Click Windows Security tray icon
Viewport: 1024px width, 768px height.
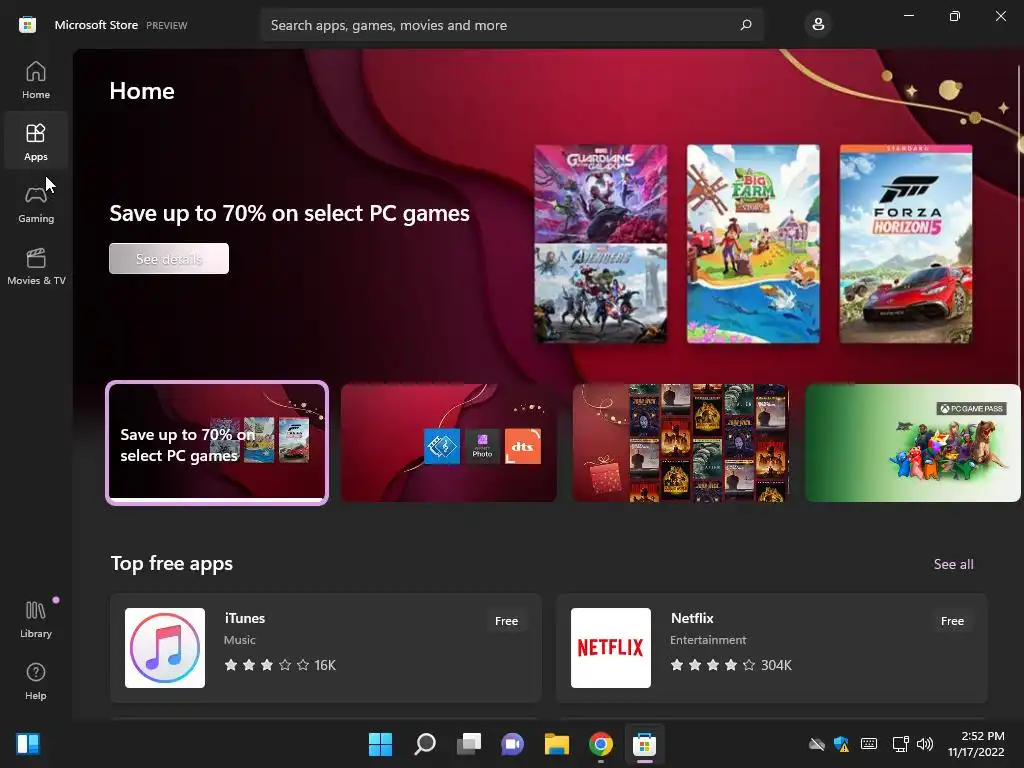click(x=841, y=744)
